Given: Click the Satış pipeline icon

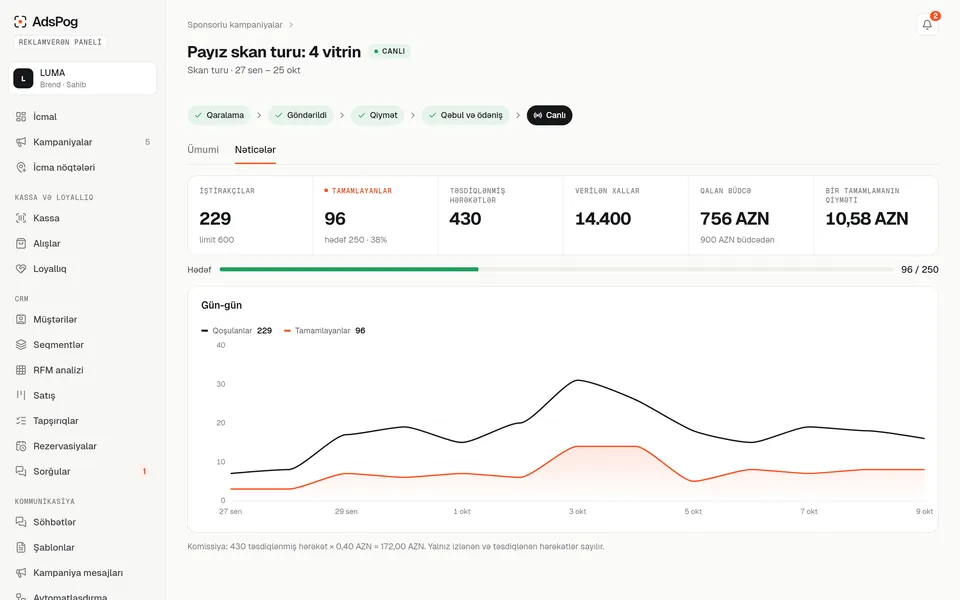Looking at the screenshot, I should coord(21,396).
